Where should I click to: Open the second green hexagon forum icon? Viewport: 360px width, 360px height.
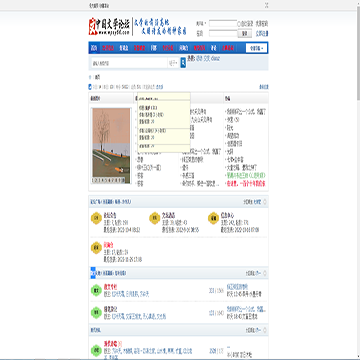click(x=96, y=312)
